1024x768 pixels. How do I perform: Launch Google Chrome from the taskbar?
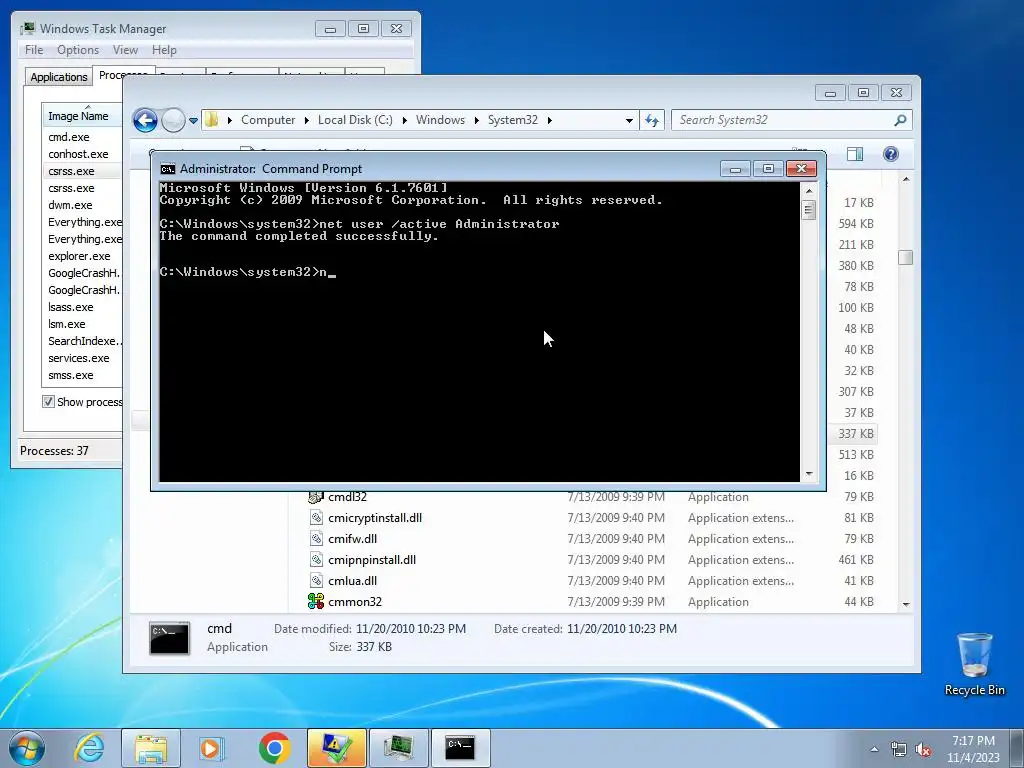[x=274, y=748]
